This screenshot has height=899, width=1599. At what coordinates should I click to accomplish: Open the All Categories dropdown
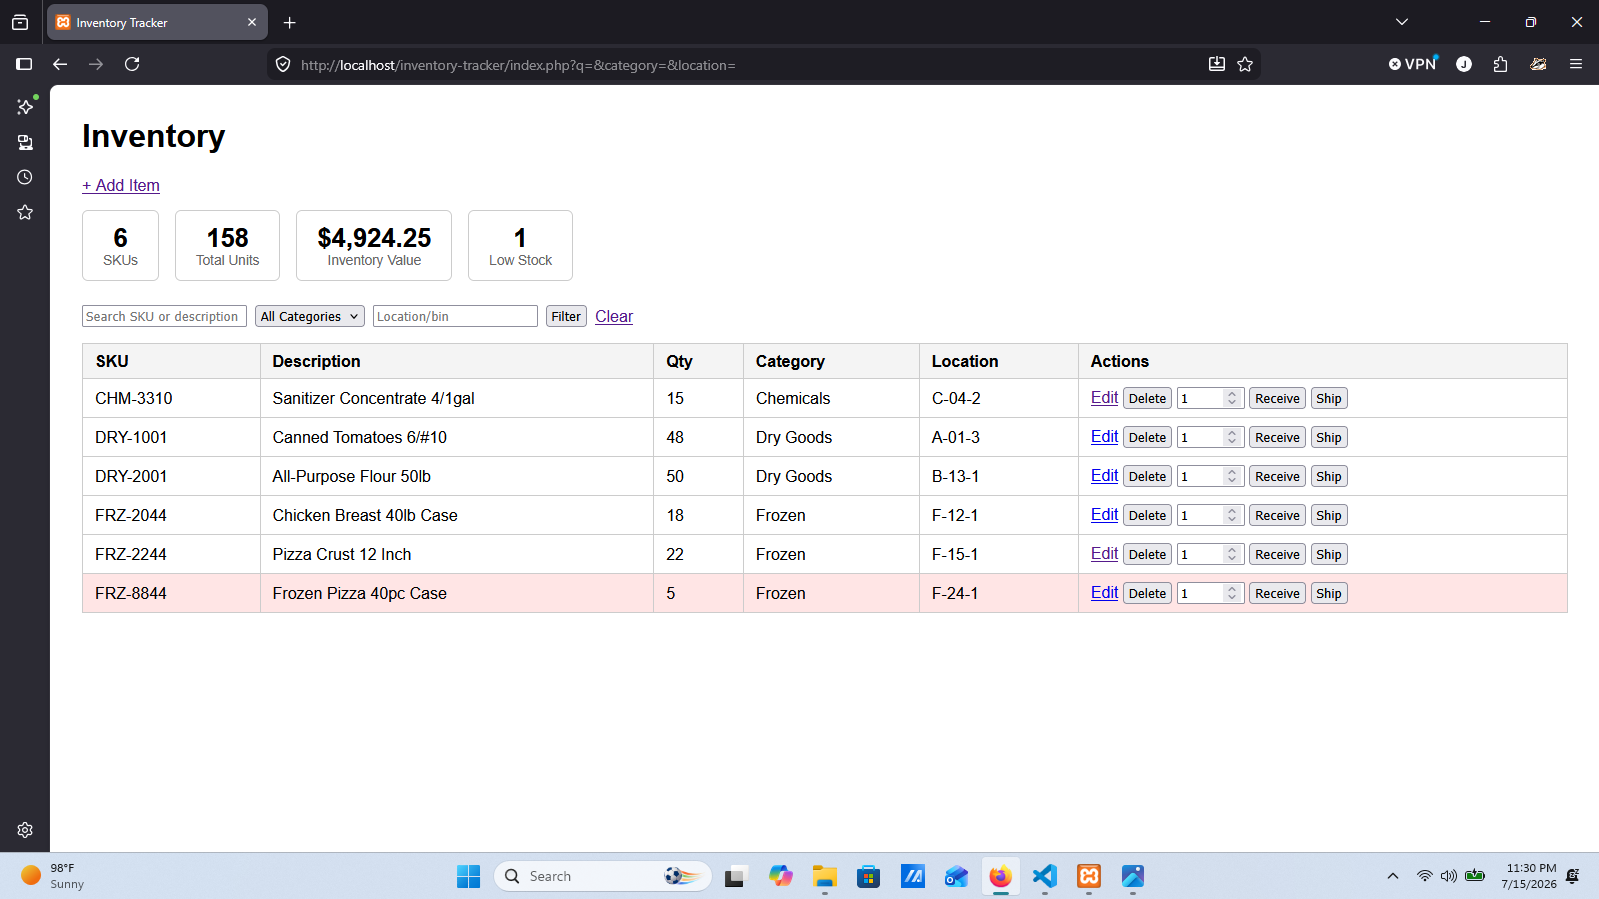310,316
